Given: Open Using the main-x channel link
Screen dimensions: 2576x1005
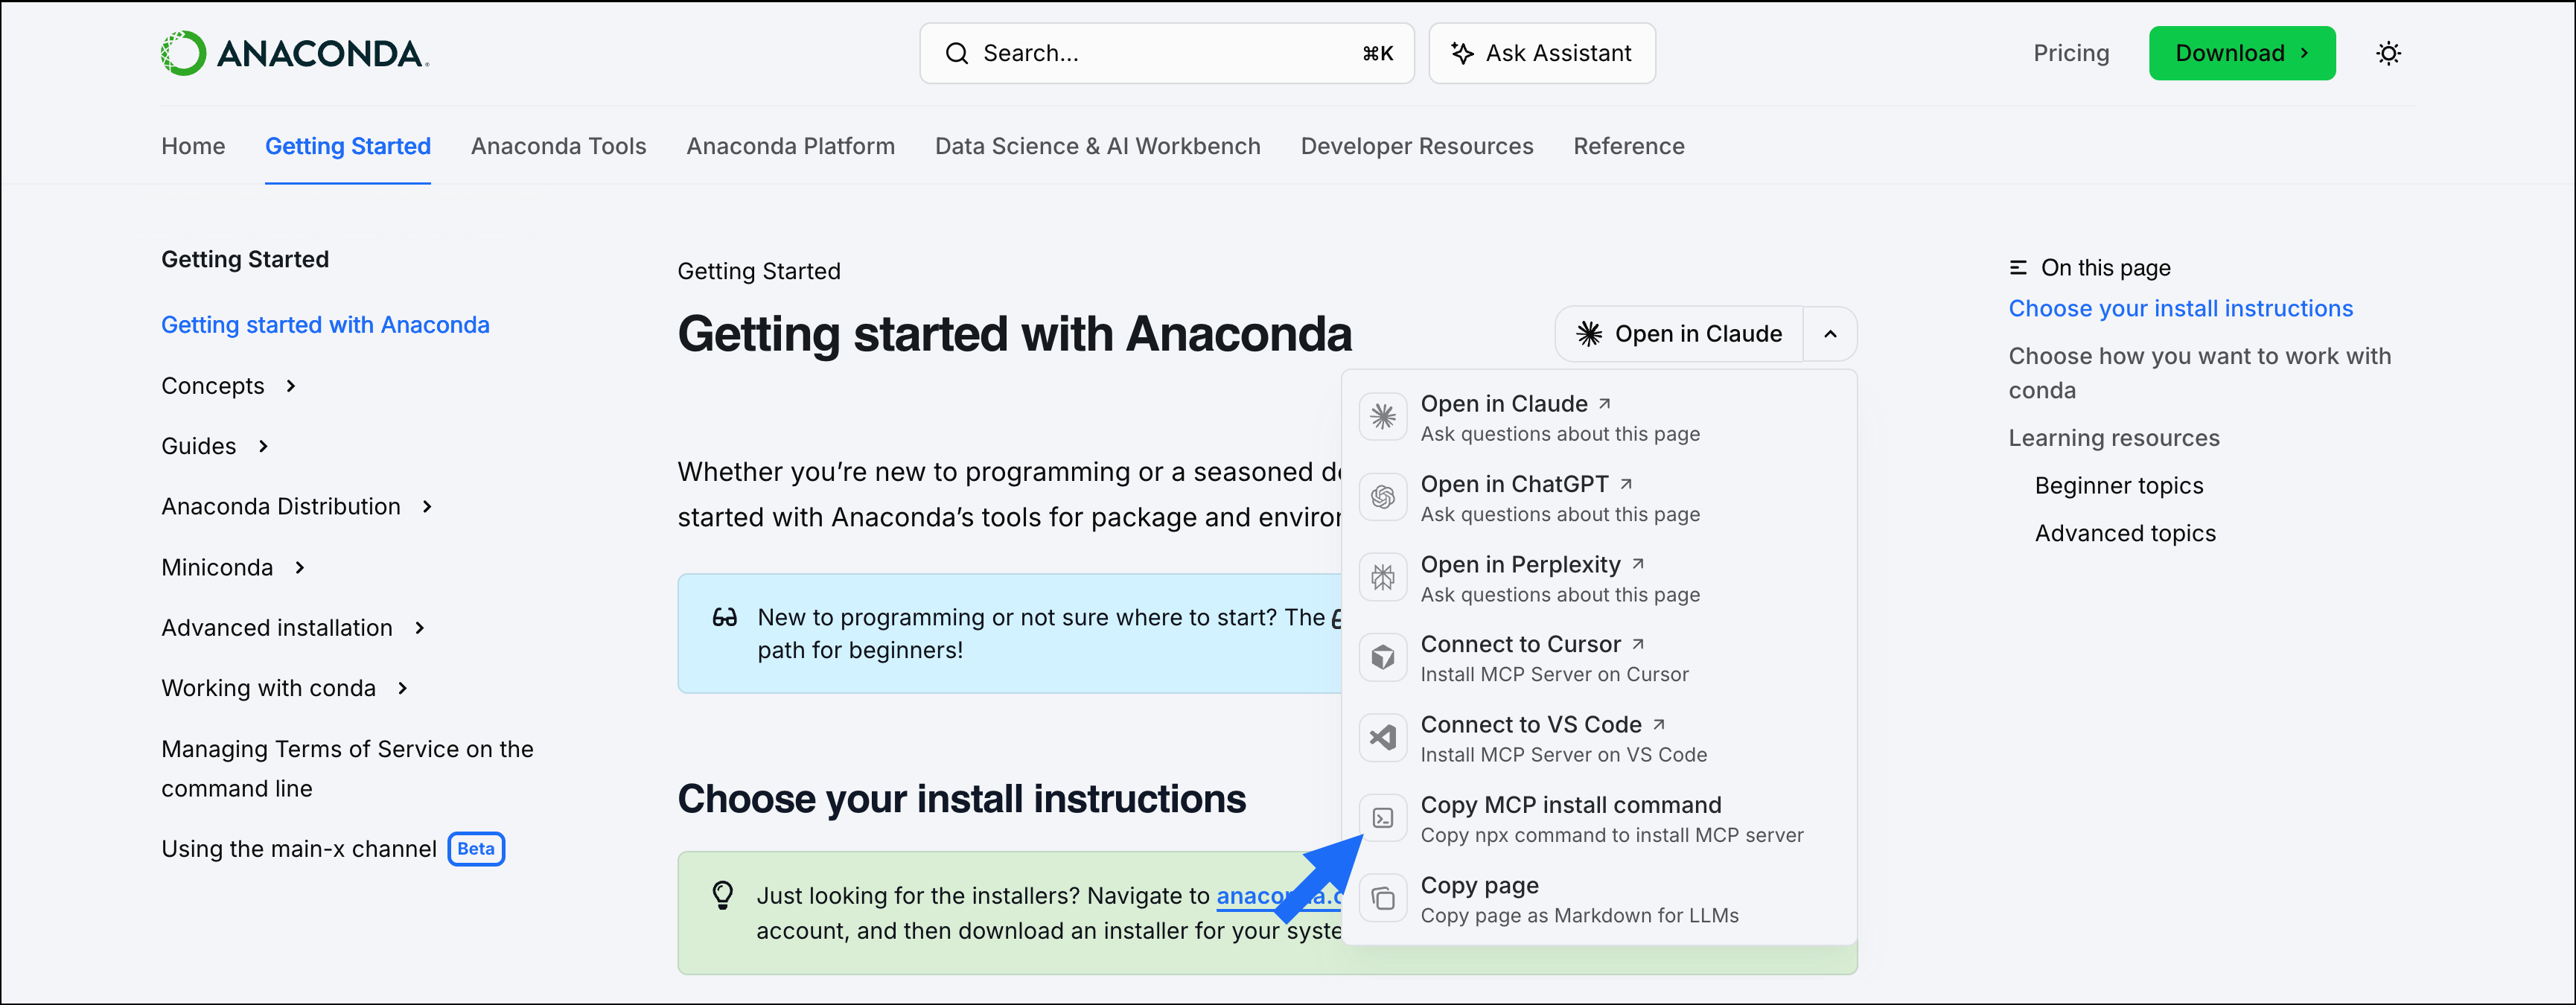Looking at the screenshot, I should tap(299, 849).
